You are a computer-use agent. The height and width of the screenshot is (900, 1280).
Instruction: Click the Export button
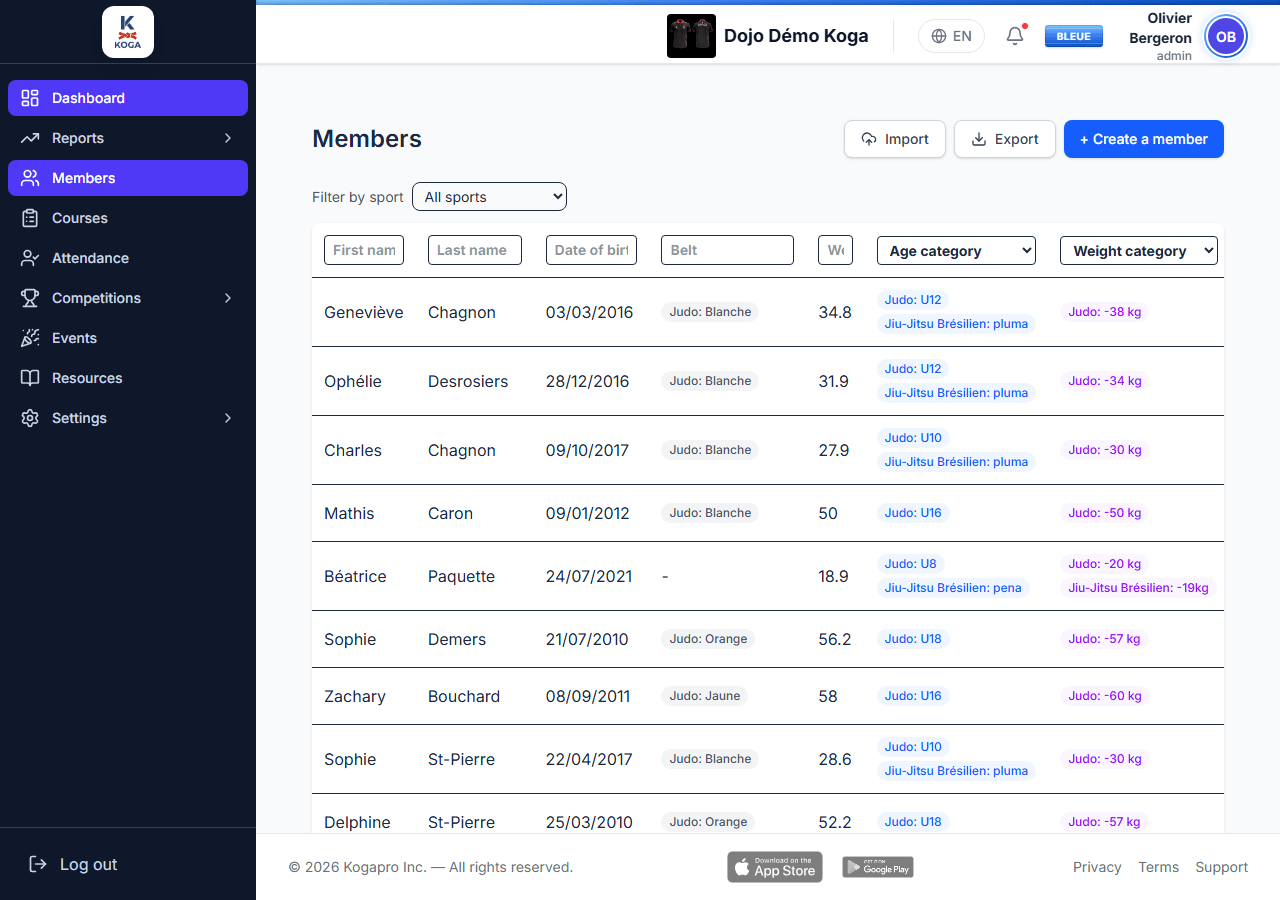click(1005, 139)
